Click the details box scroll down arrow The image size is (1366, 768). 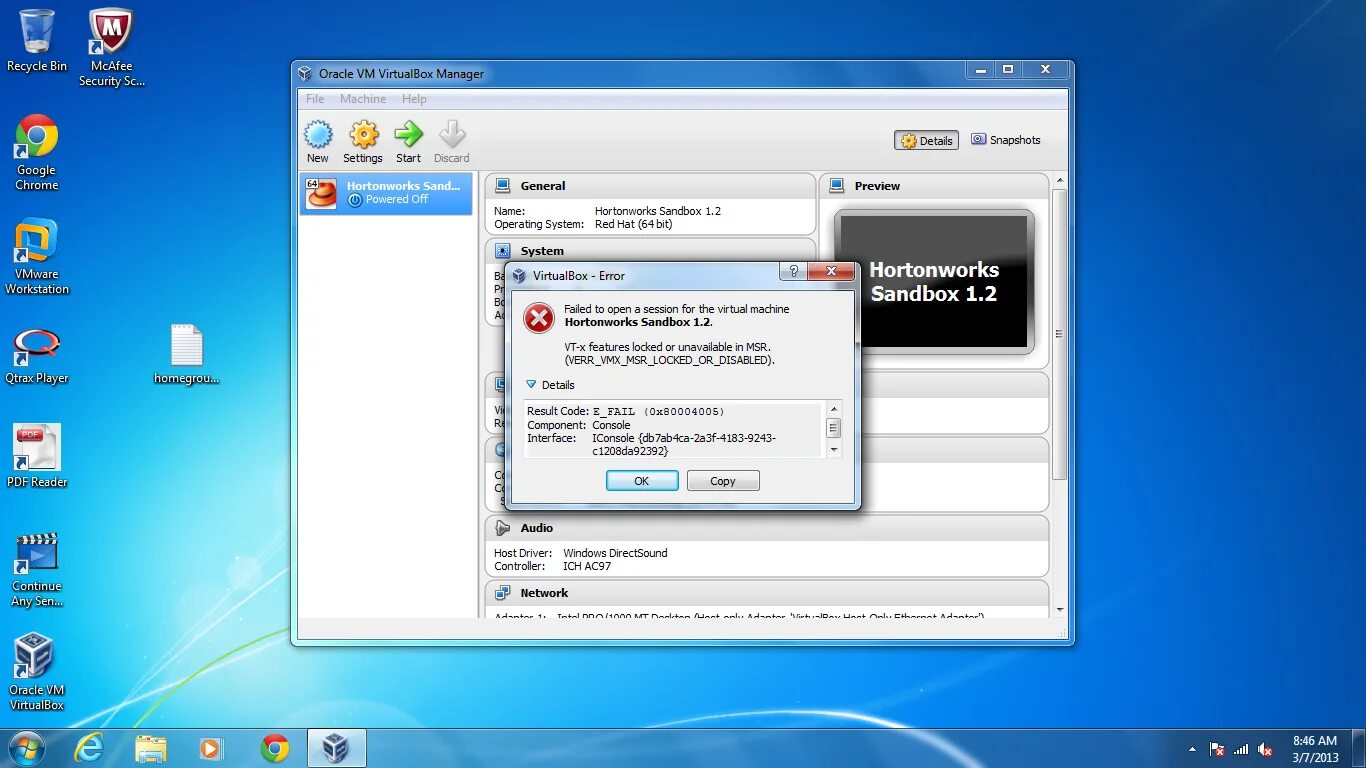click(834, 450)
